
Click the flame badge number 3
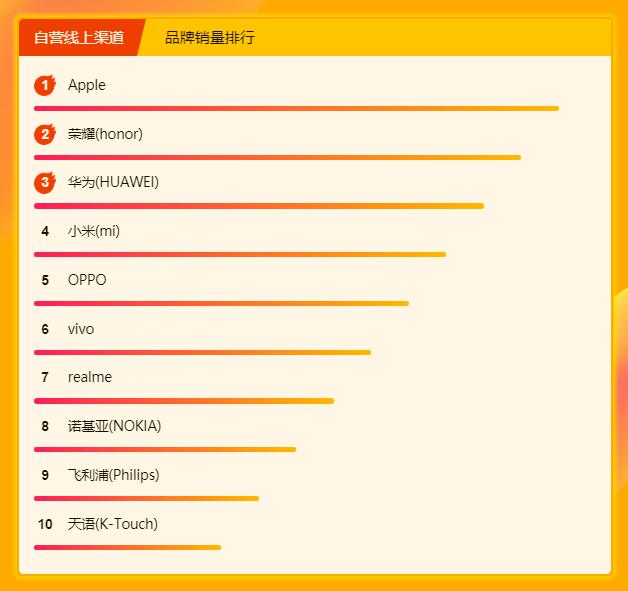45,183
